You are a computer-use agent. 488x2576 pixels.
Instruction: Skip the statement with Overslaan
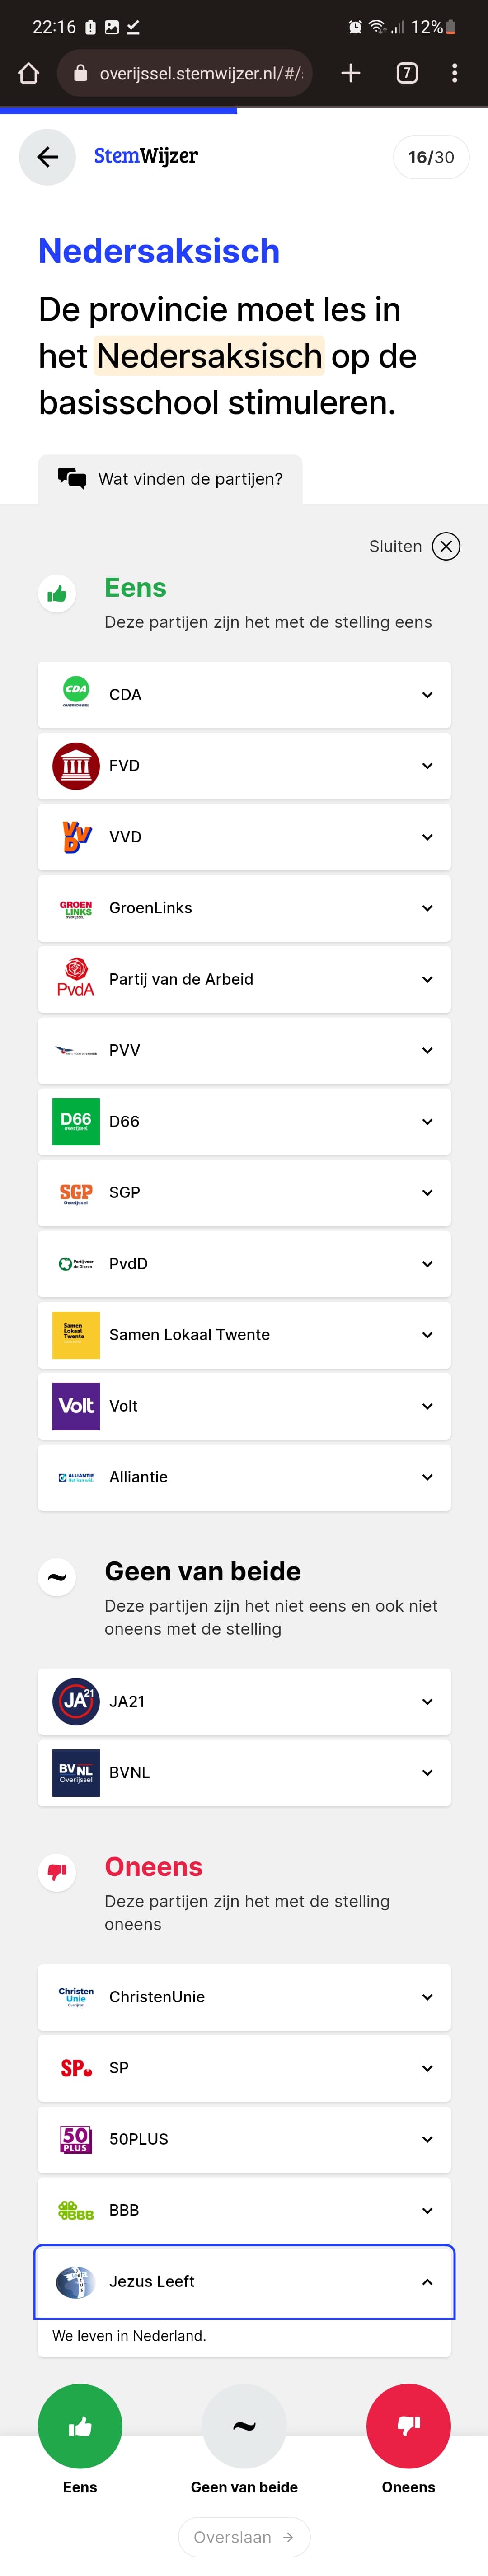click(x=244, y=2537)
